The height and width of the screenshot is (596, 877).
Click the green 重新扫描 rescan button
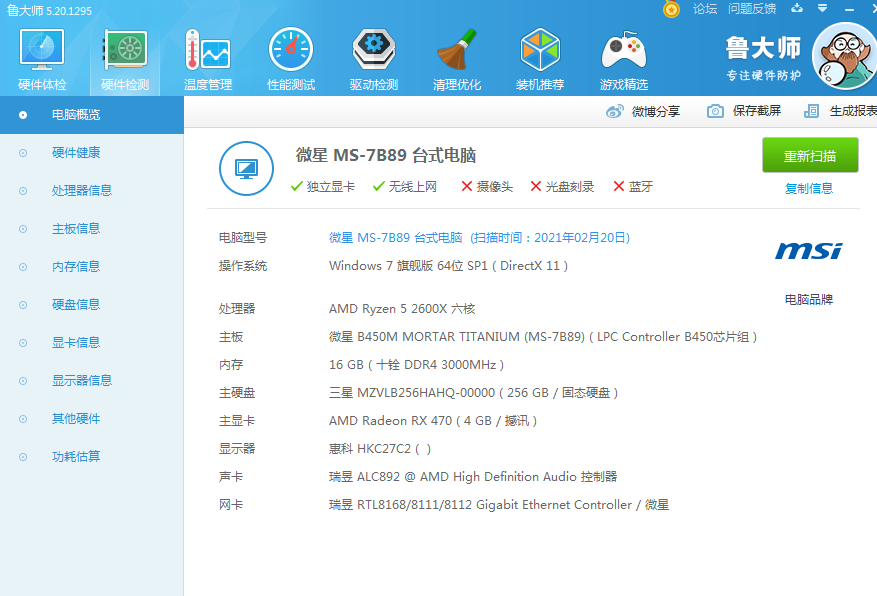coord(810,155)
